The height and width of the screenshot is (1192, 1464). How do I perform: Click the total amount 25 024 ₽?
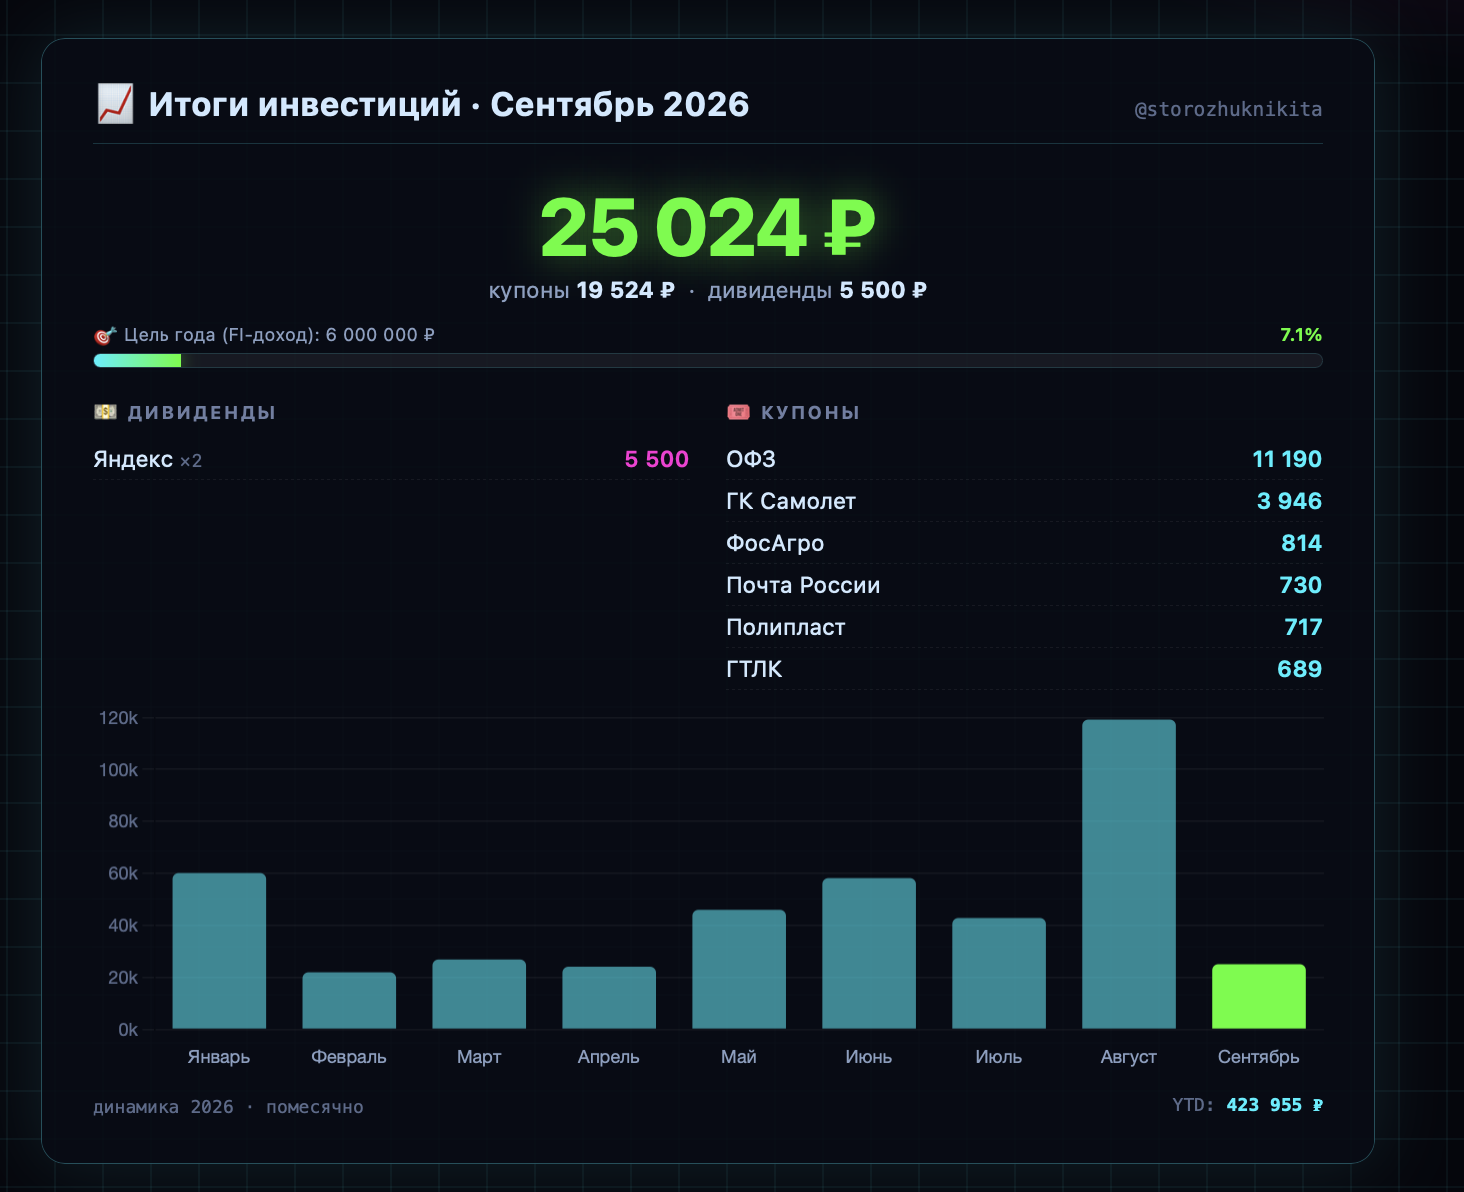(x=708, y=227)
